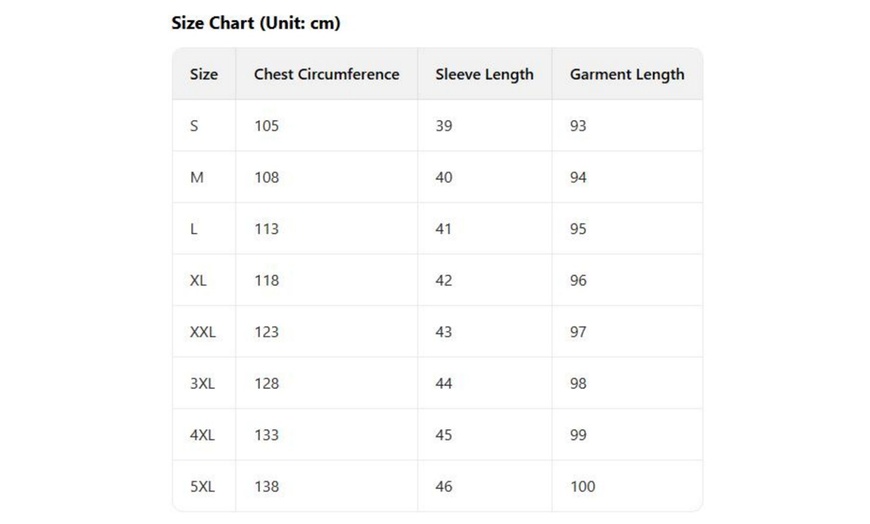Click the 'Size Chart (Unit: cm)' title
870x524 pixels.
(x=255, y=23)
